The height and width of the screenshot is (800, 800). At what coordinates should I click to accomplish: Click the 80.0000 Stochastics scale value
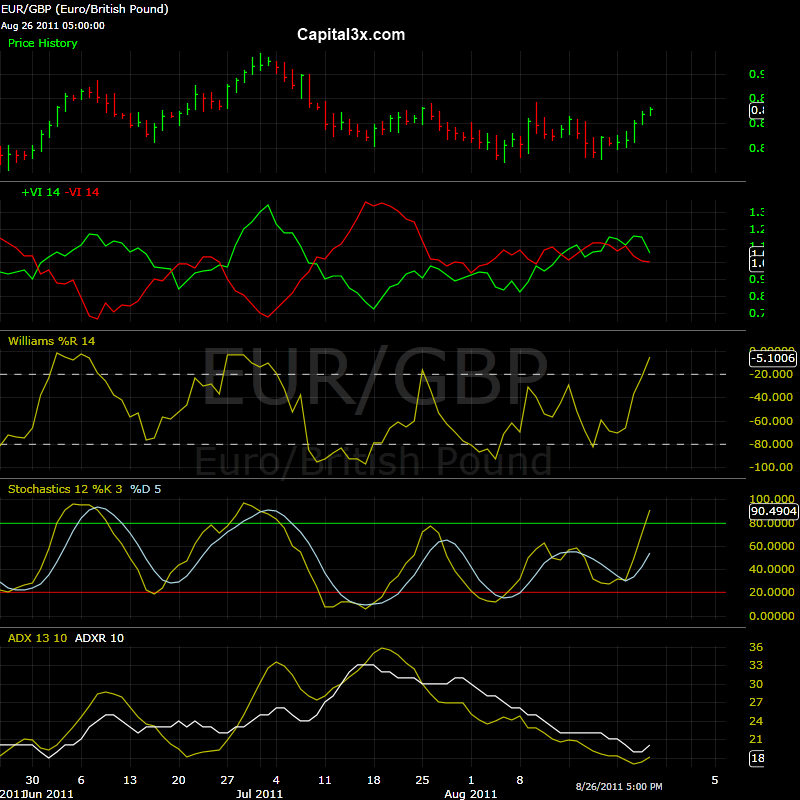pos(772,524)
